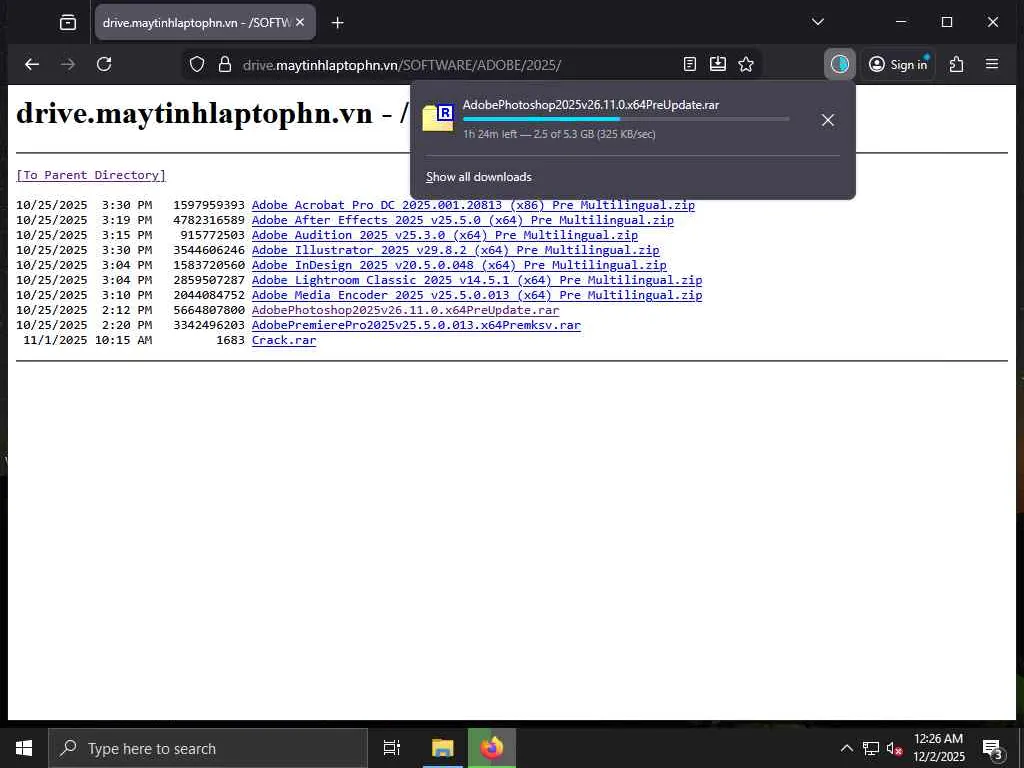This screenshot has height=768, width=1024.
Task: Click the browser Back arrow
Action: pyautogui.click(x=31, y=64)
